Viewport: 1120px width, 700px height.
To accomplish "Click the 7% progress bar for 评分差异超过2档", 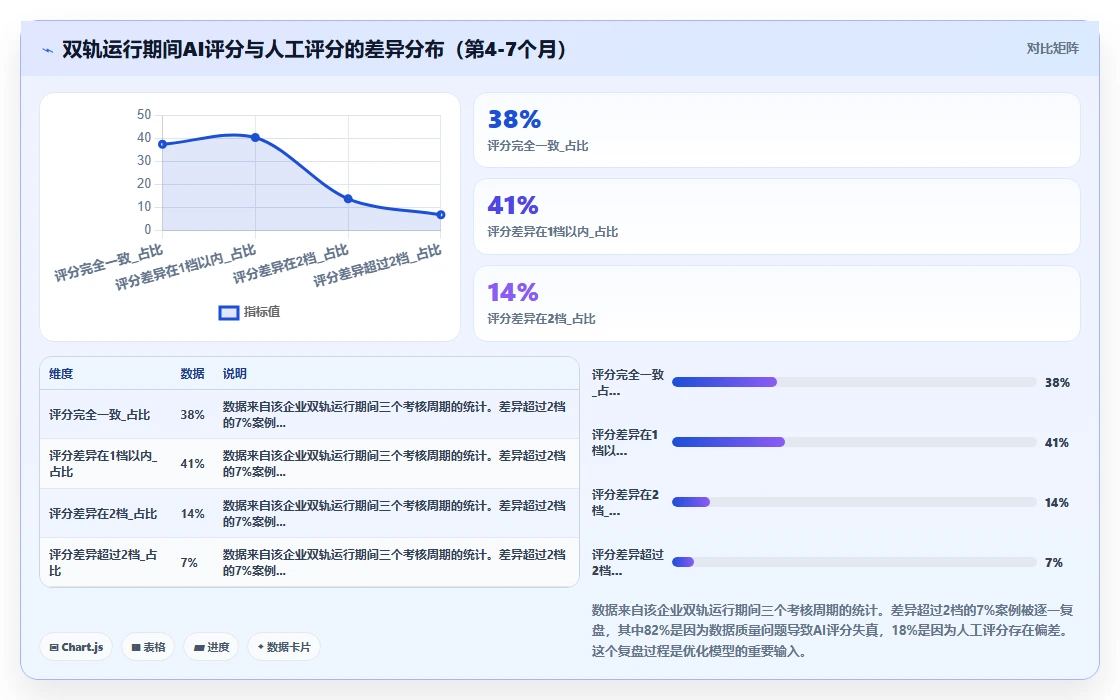I will (854, 562).
